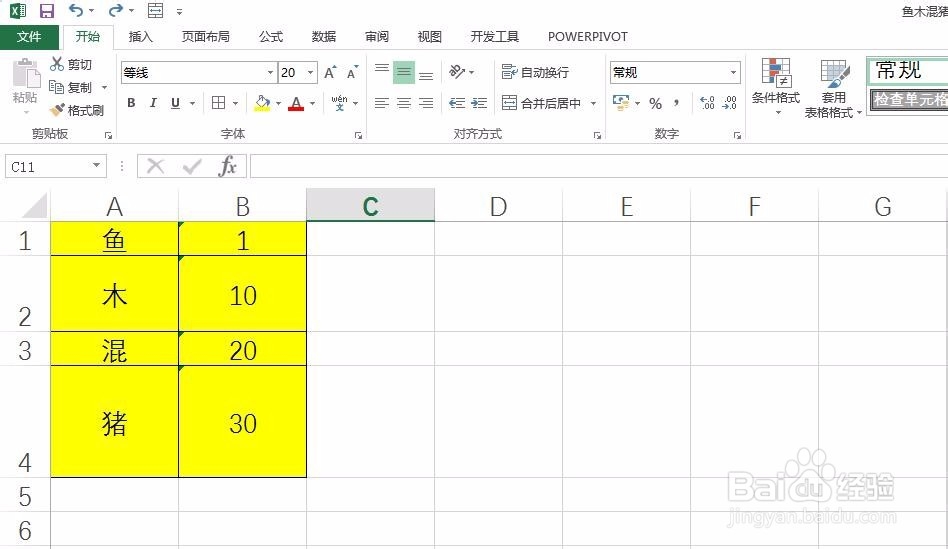
Task: Apply percent style
Action: coord(655,103)
